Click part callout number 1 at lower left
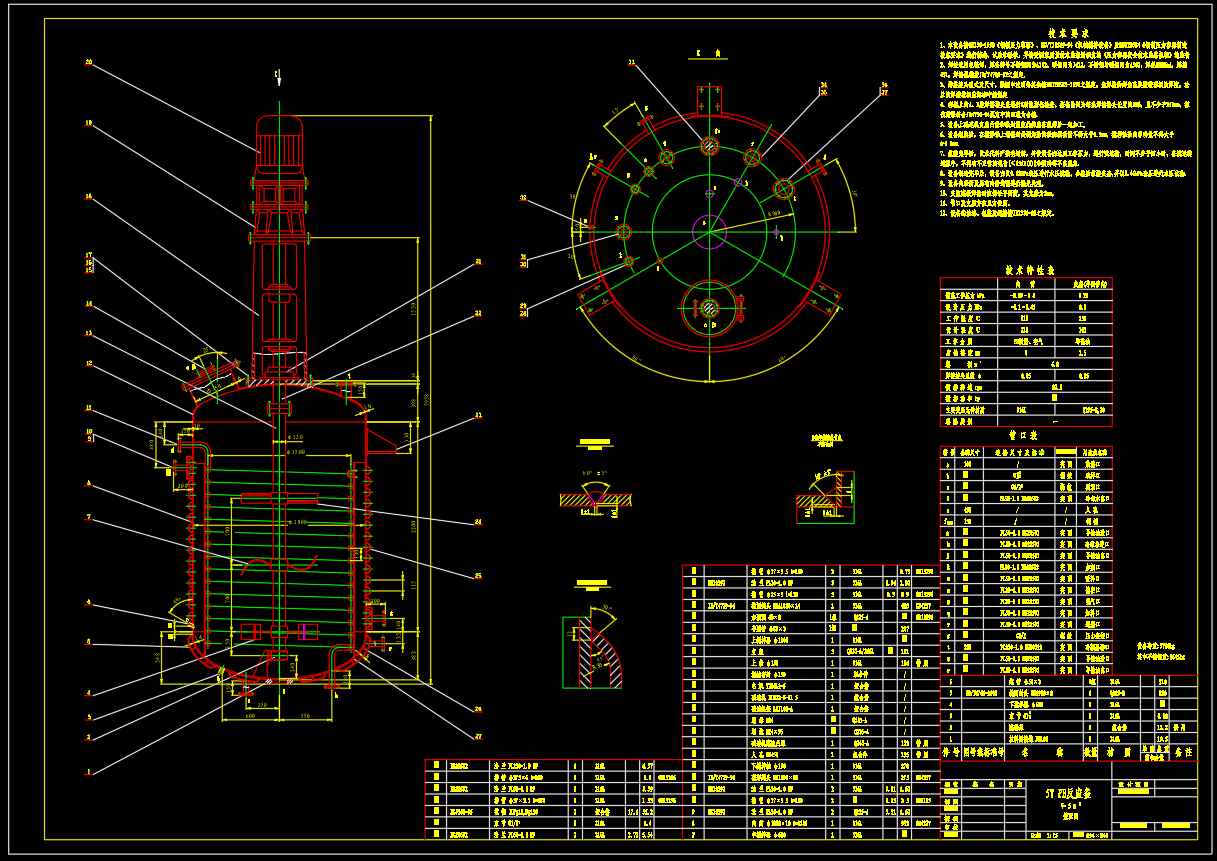Image resolution: width=1217 pixels, height=861 pixels. (x=88, y=772)
